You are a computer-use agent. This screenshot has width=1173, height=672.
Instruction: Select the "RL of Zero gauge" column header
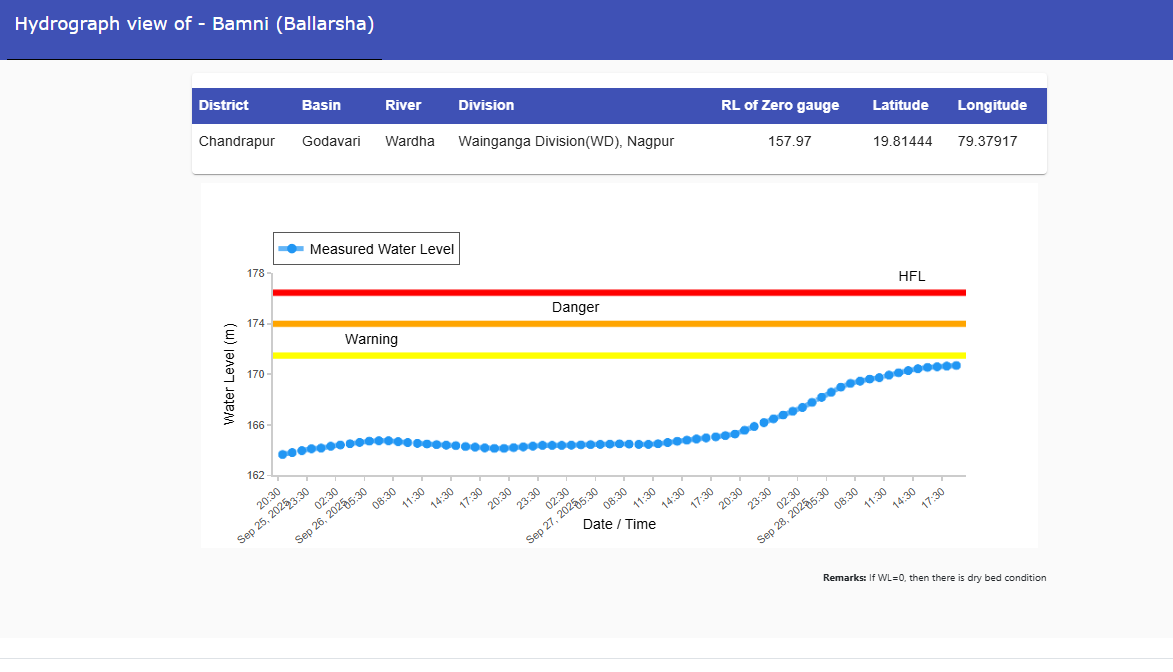pyautogui.click(x=780, y=106)
